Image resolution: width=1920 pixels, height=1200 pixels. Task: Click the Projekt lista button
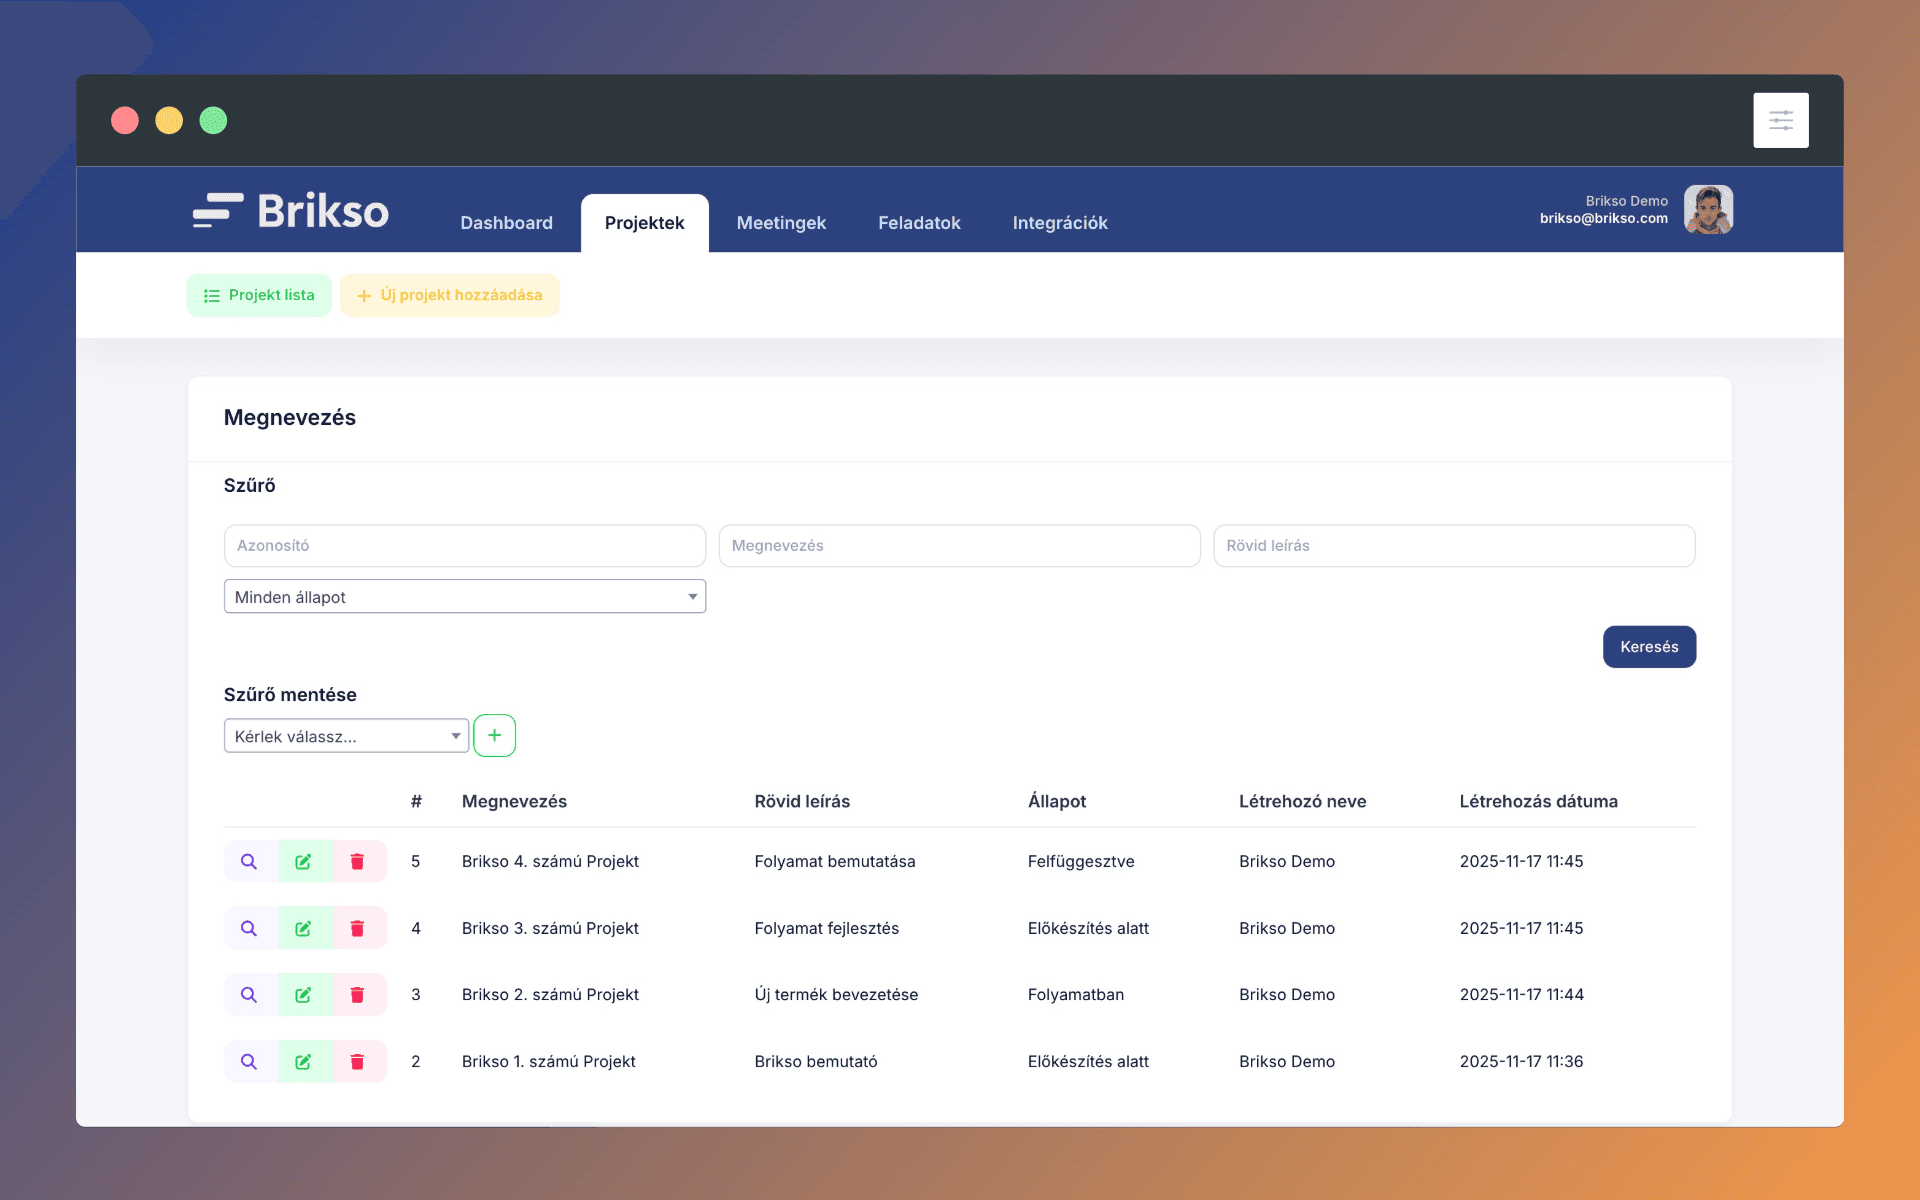(x=259, y=295)
